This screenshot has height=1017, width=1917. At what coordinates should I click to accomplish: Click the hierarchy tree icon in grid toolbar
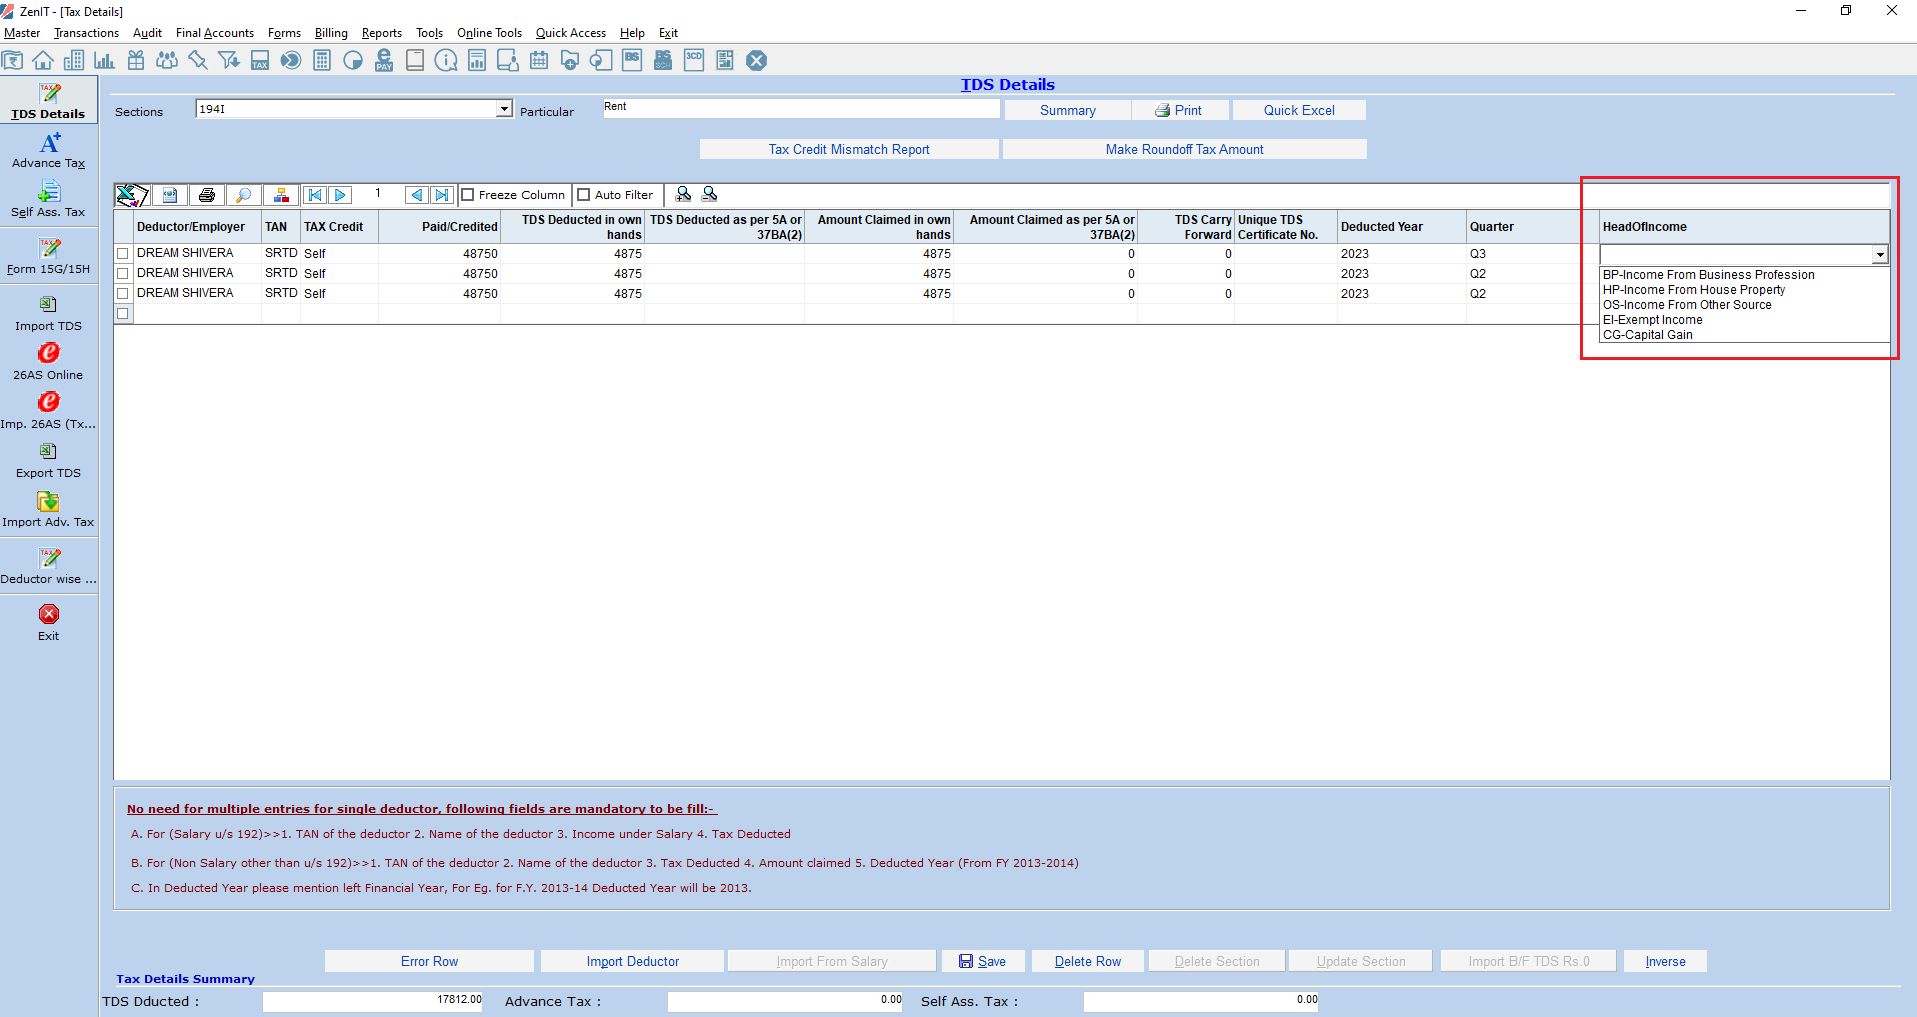click(x=281, y=195)
